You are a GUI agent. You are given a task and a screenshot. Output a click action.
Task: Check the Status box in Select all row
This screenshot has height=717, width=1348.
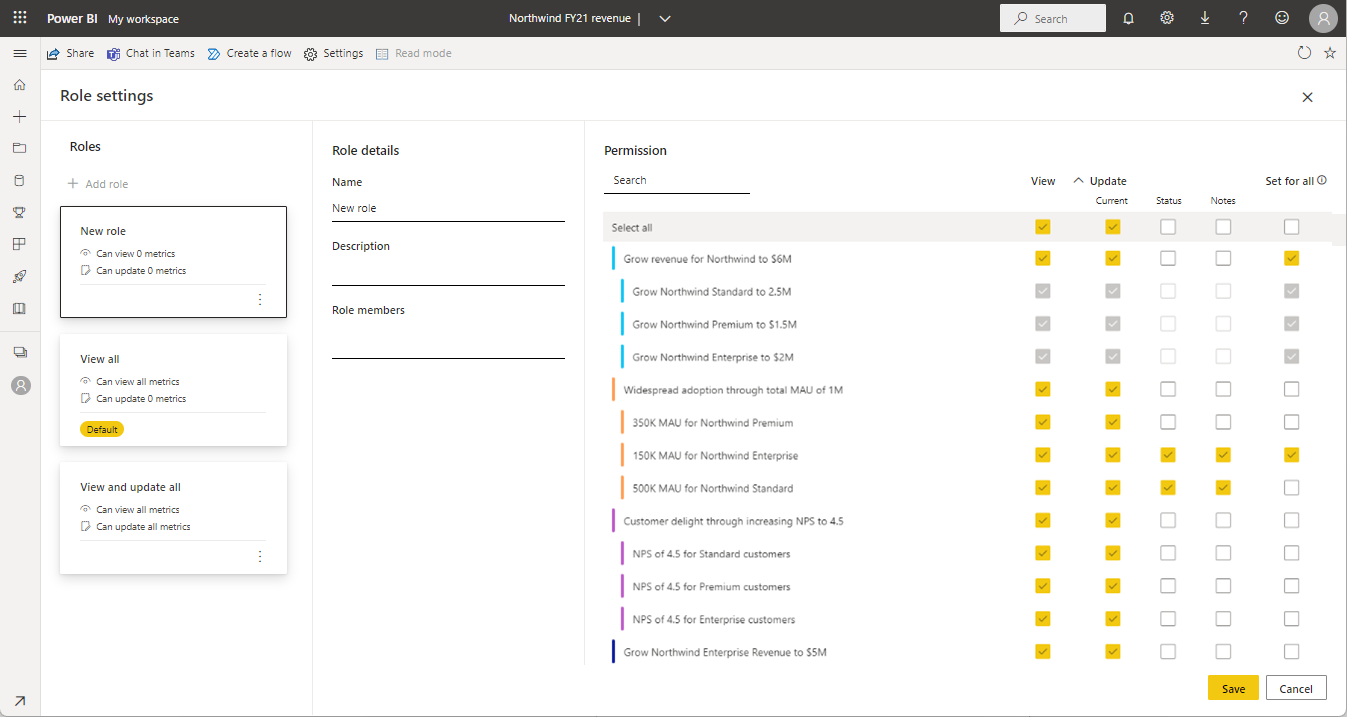(x=1168, y=227)
